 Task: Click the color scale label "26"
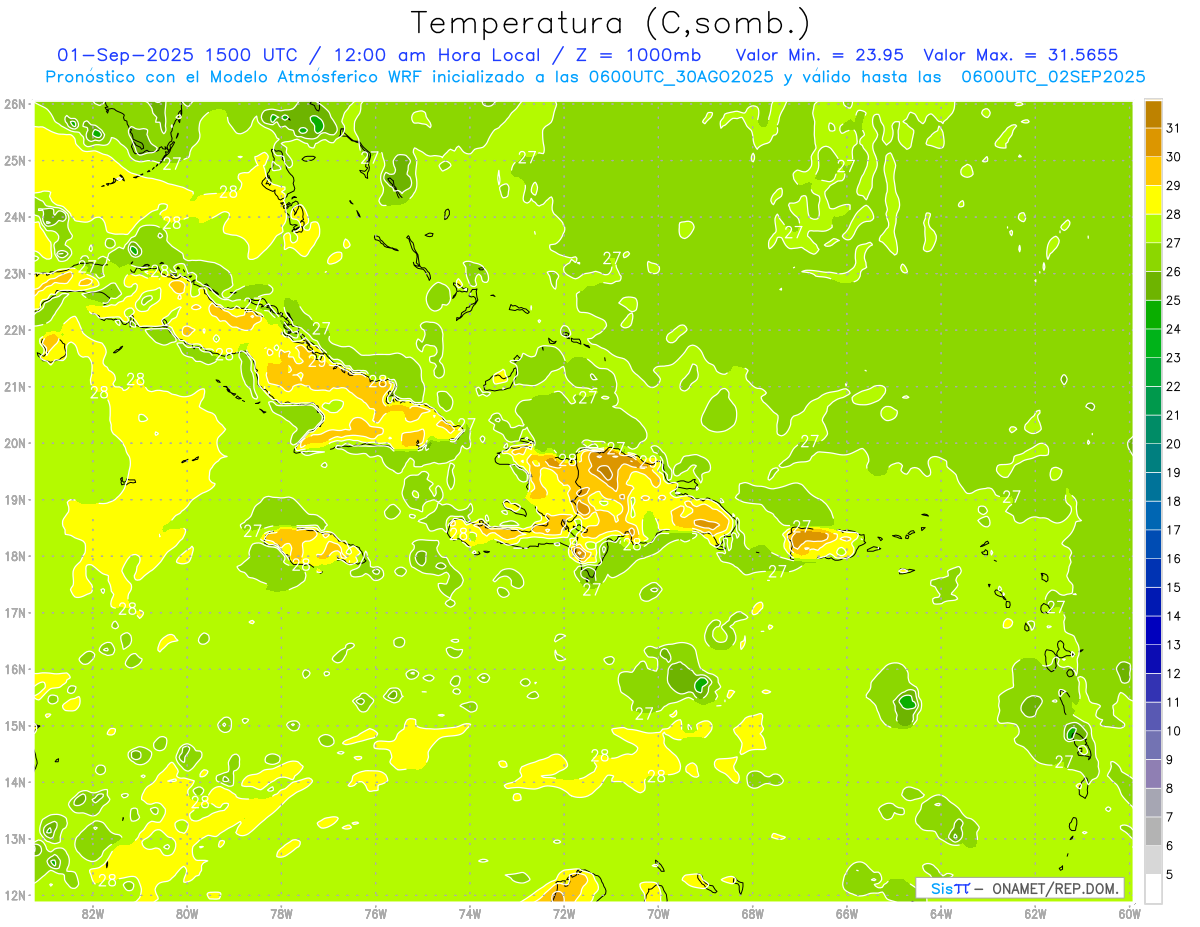(x=1174, y=272)
